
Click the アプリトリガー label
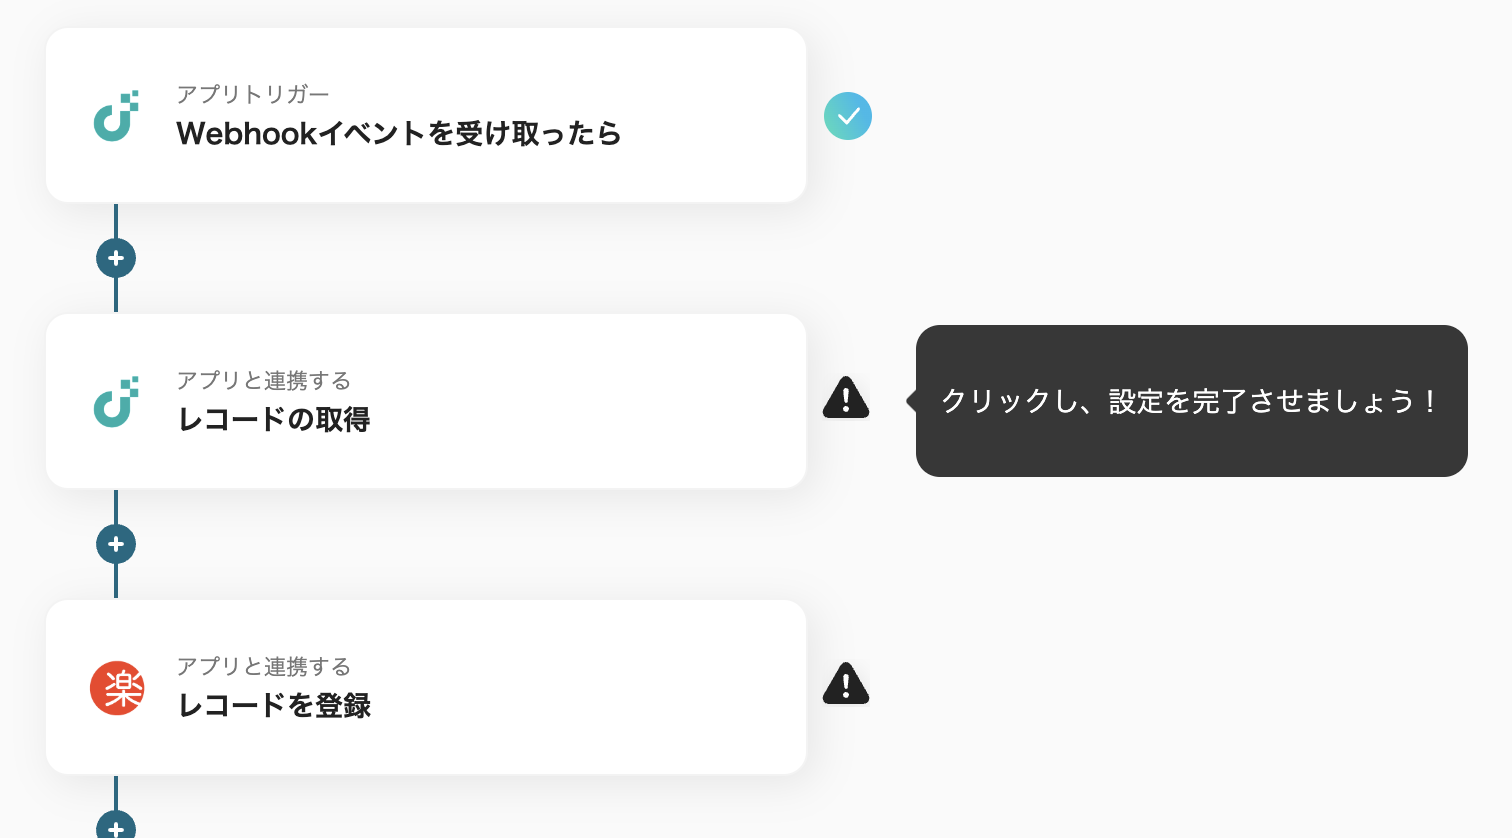(252, 94)
